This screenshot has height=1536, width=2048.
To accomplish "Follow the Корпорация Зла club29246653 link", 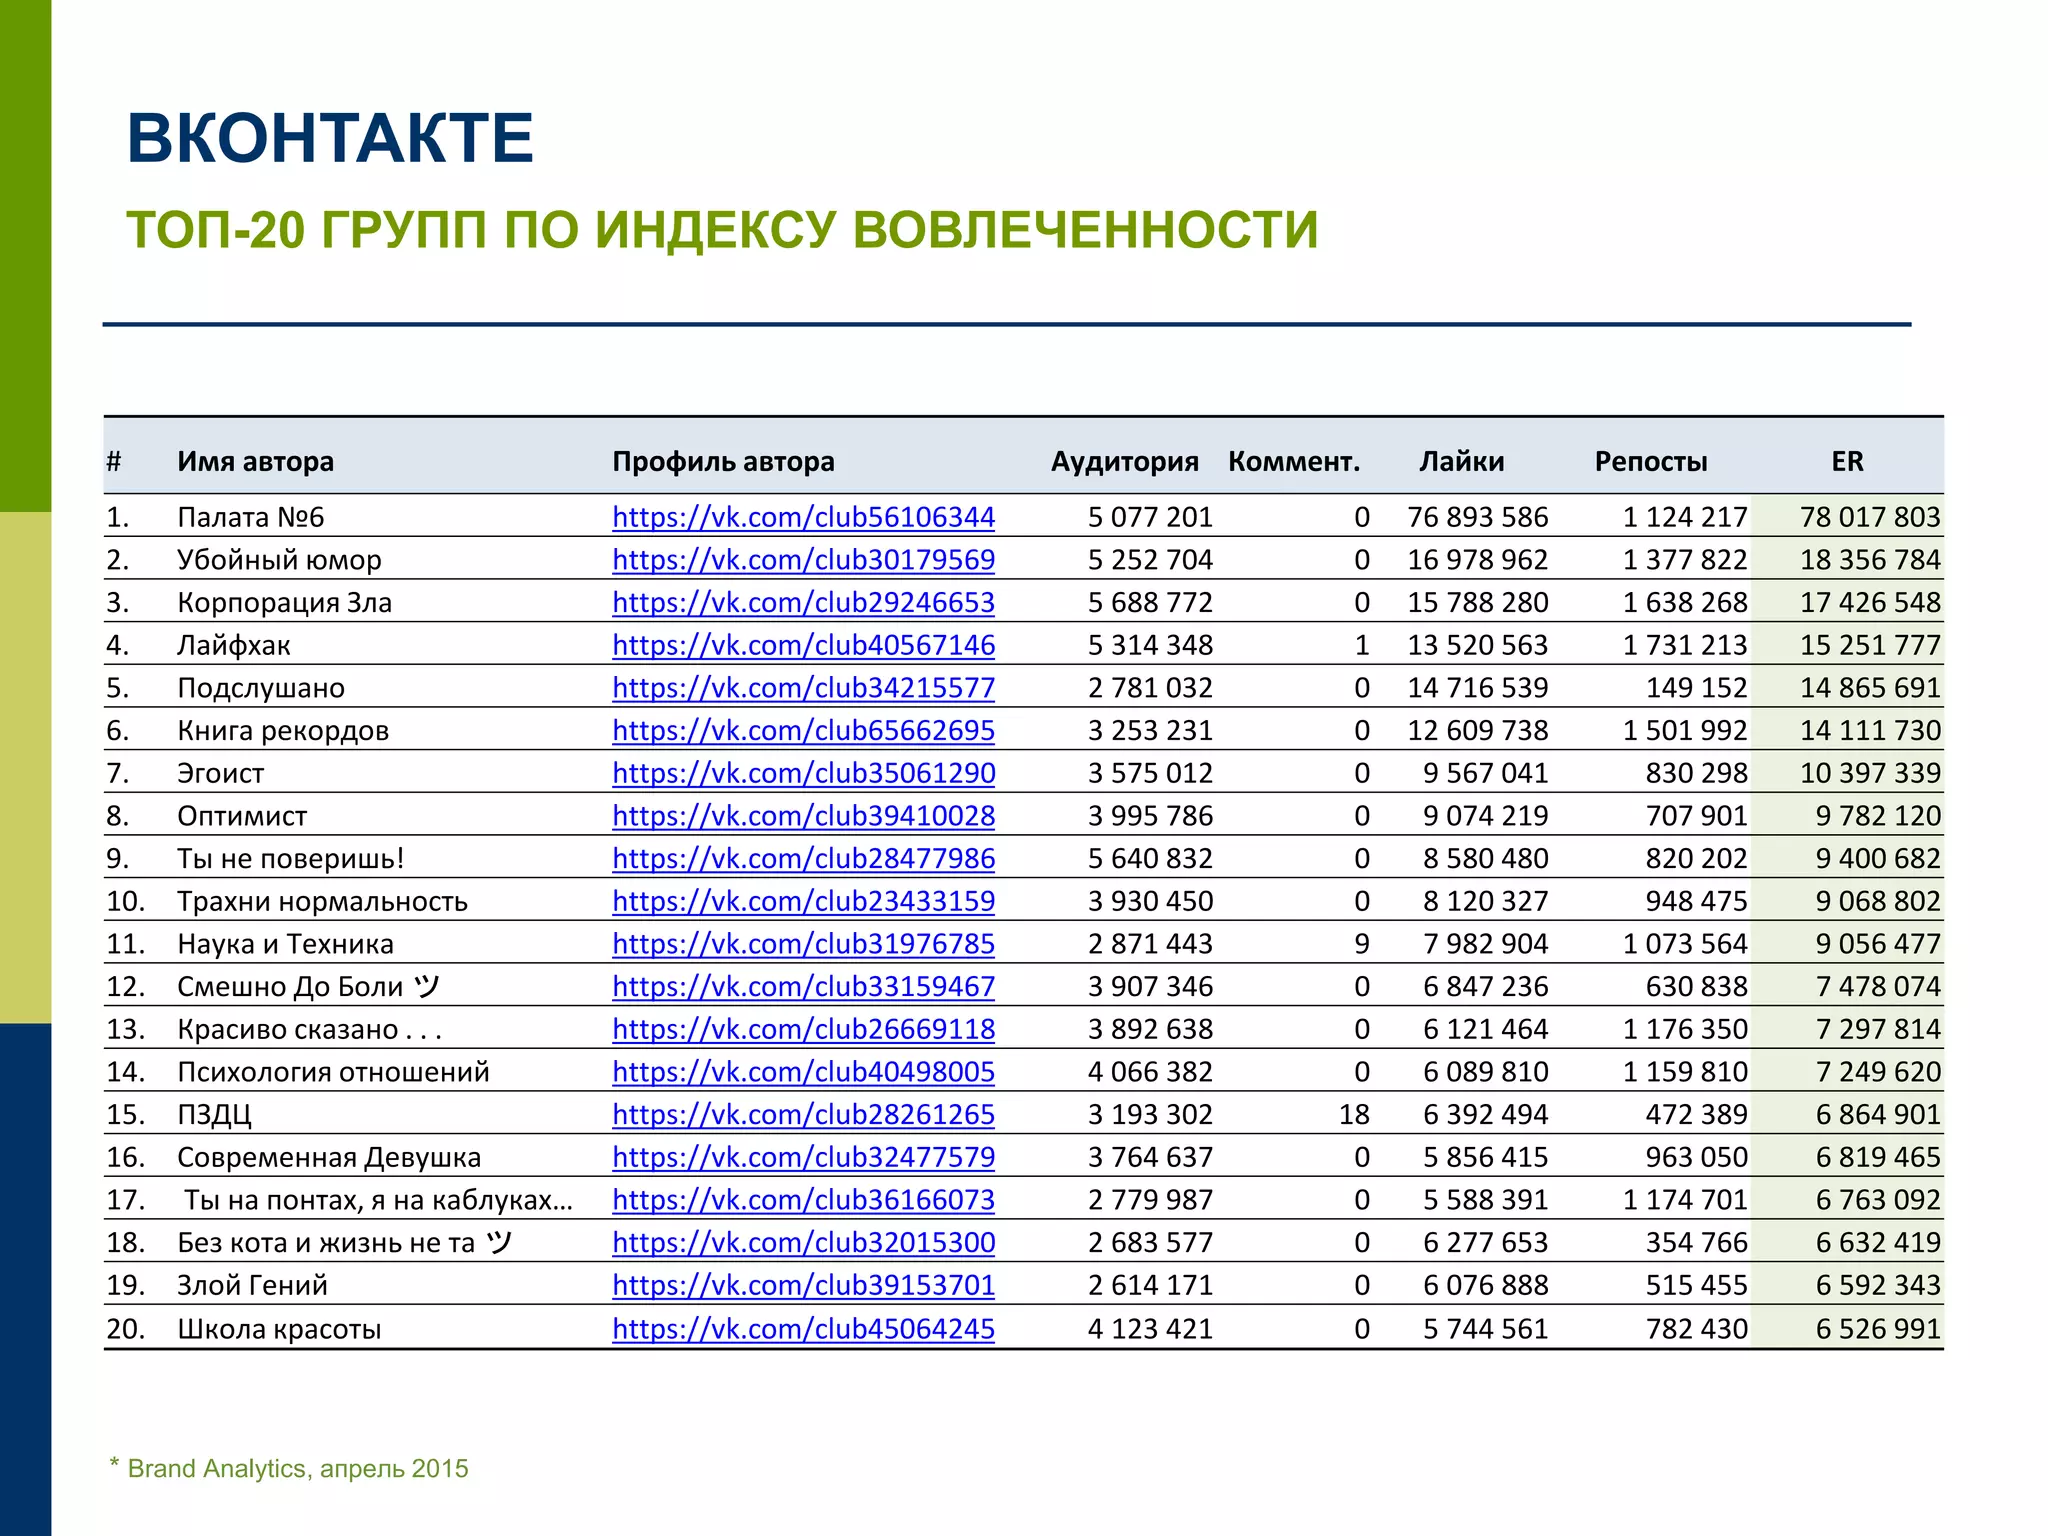I will 803,603.
